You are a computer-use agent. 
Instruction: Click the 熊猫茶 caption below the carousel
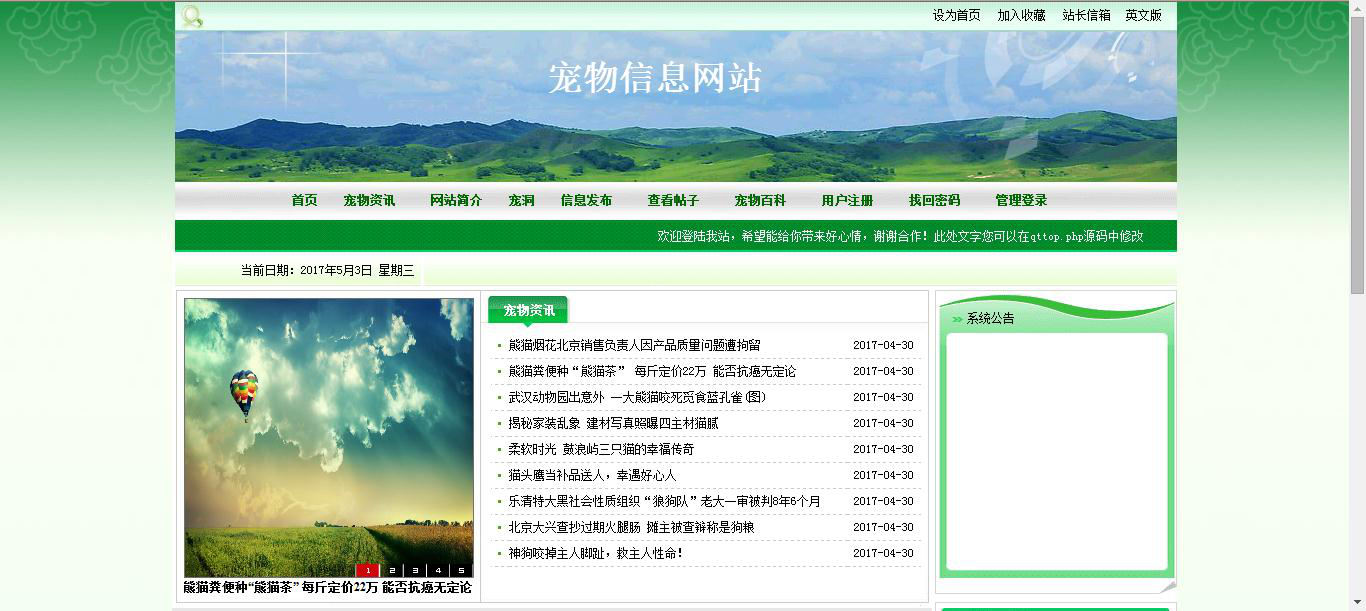[328, 589]
